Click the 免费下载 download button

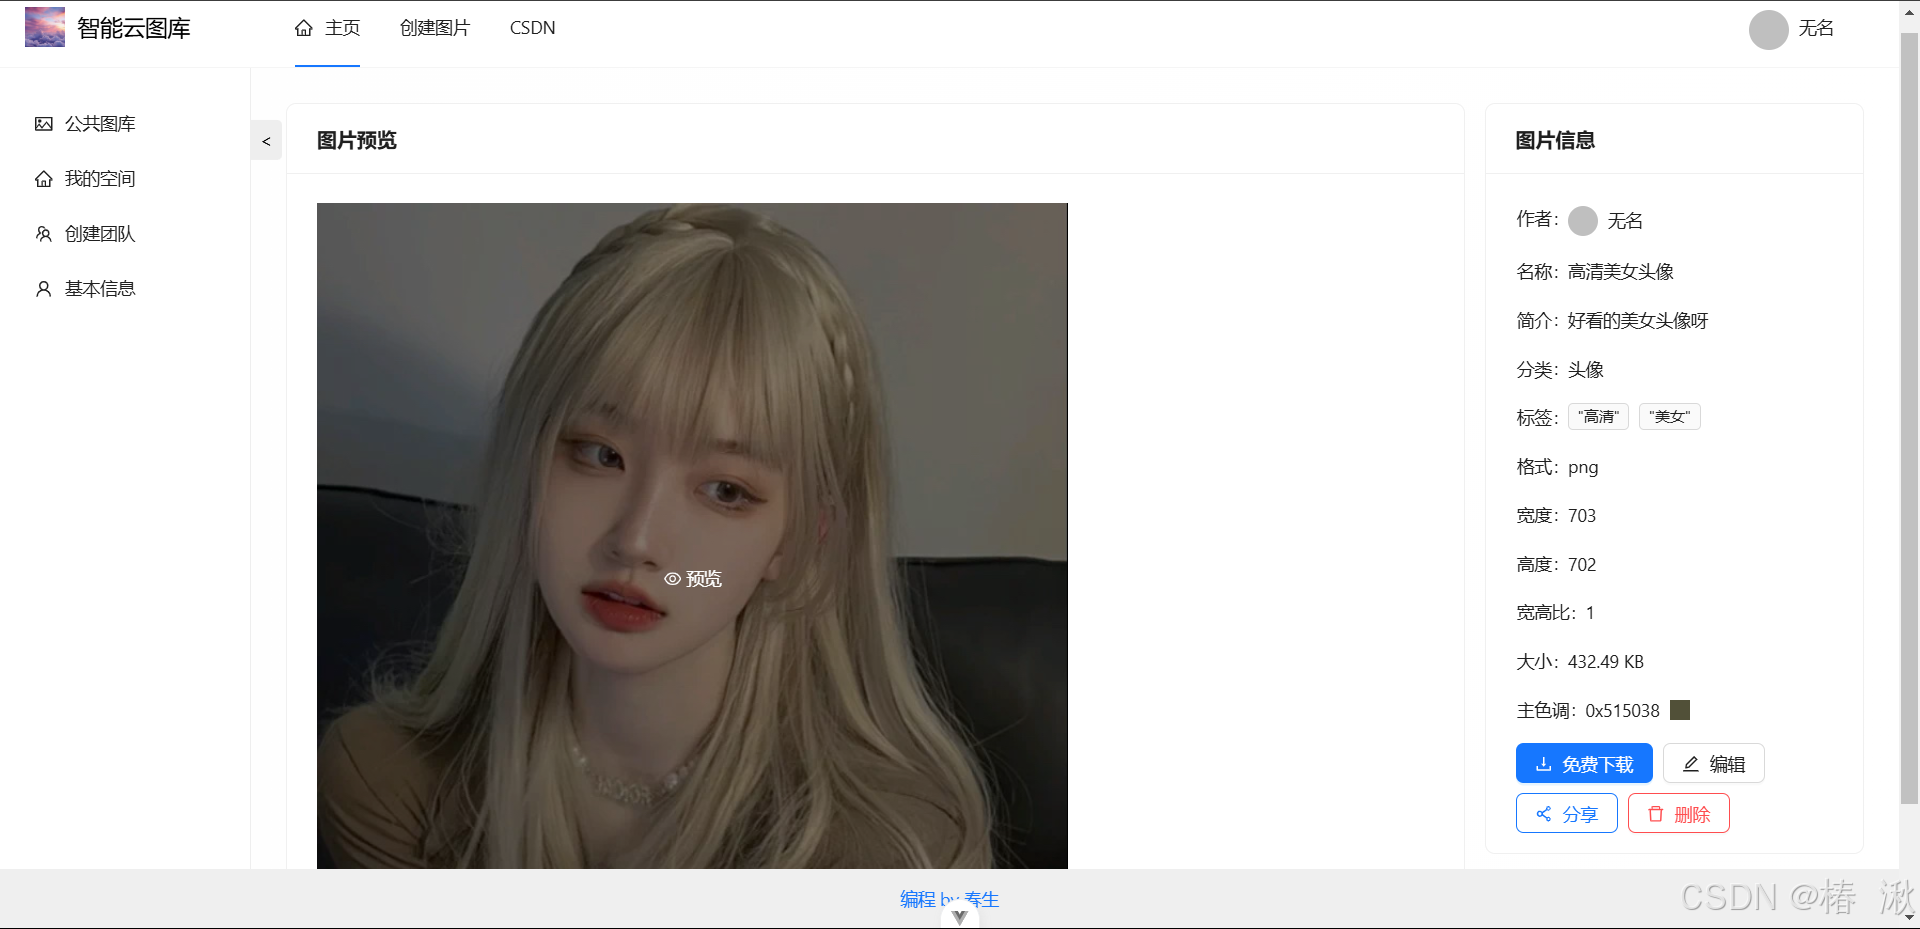tap(1584, 764)
